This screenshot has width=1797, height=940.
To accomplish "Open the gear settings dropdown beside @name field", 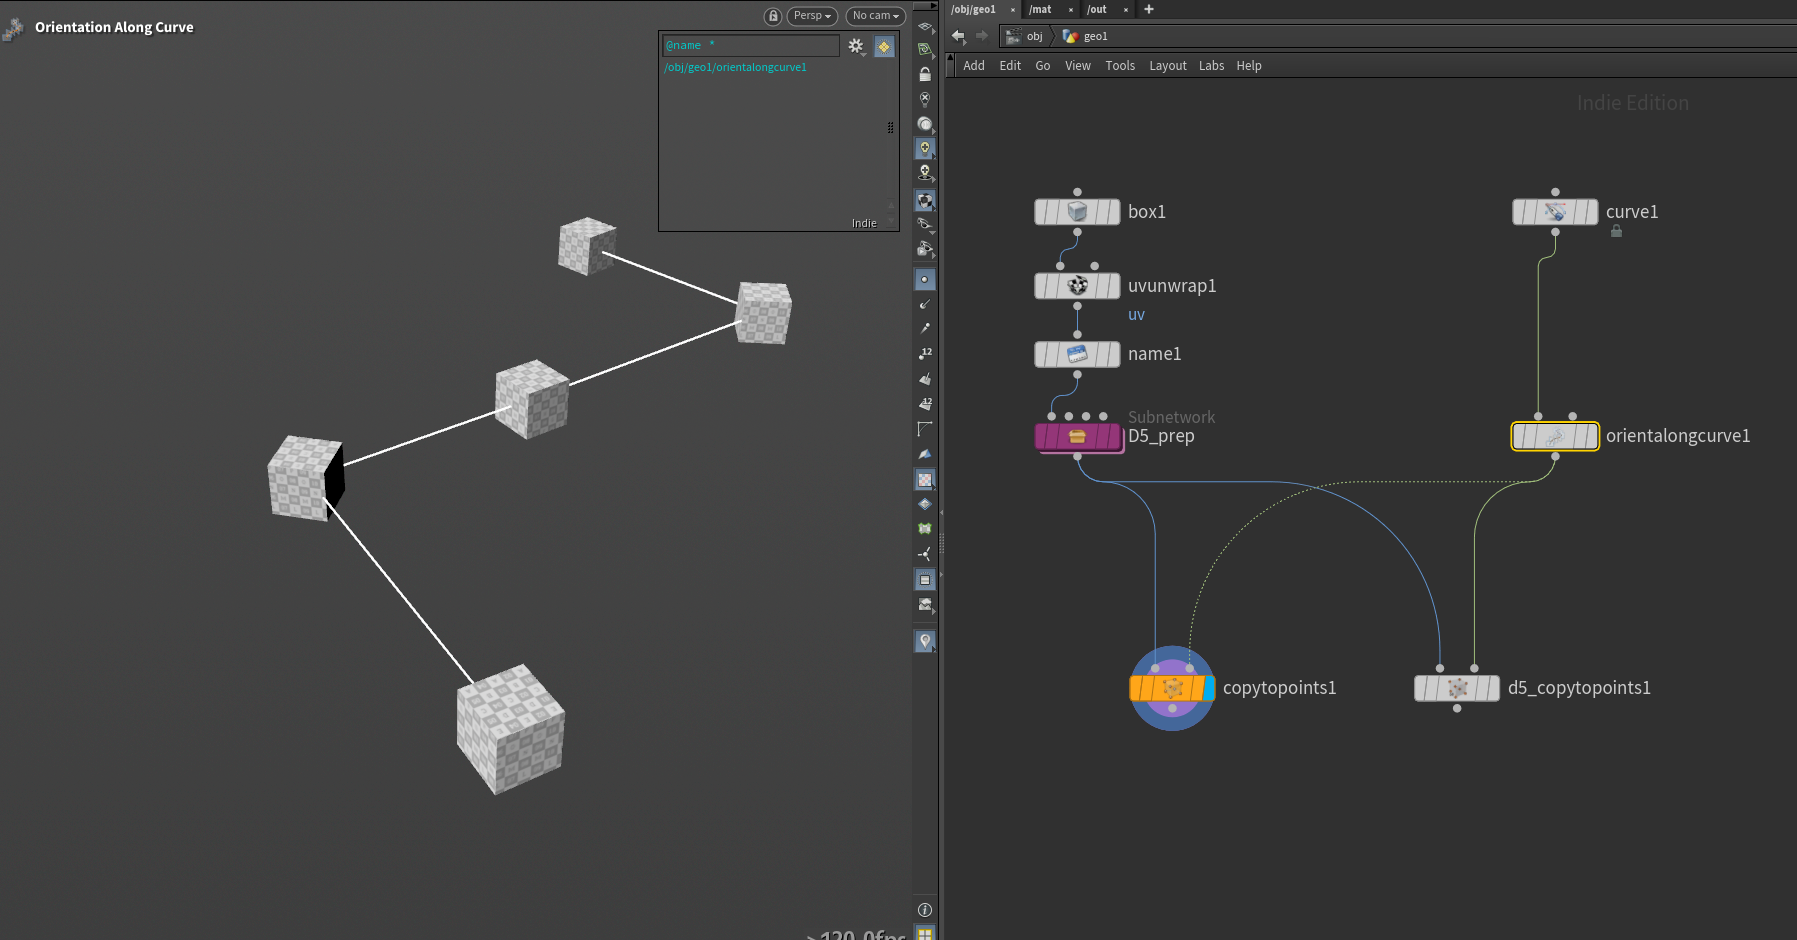I will [856, 46].
